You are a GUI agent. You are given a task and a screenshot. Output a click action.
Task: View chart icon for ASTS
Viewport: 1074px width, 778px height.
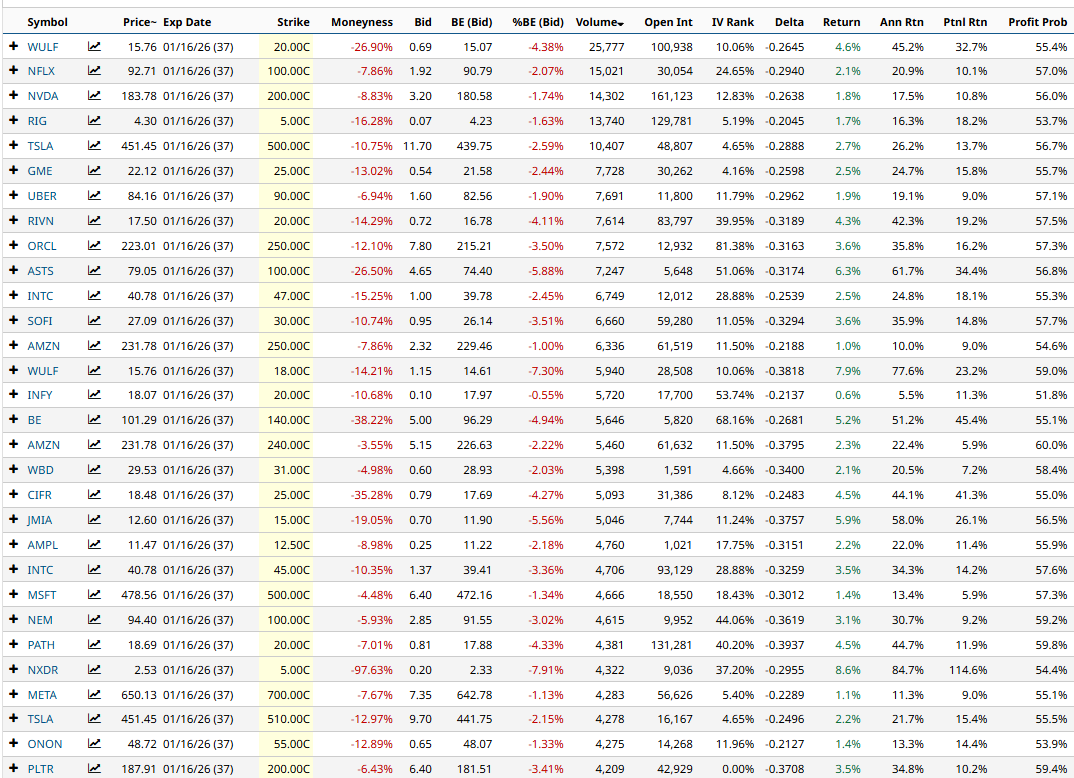point(94,271)
